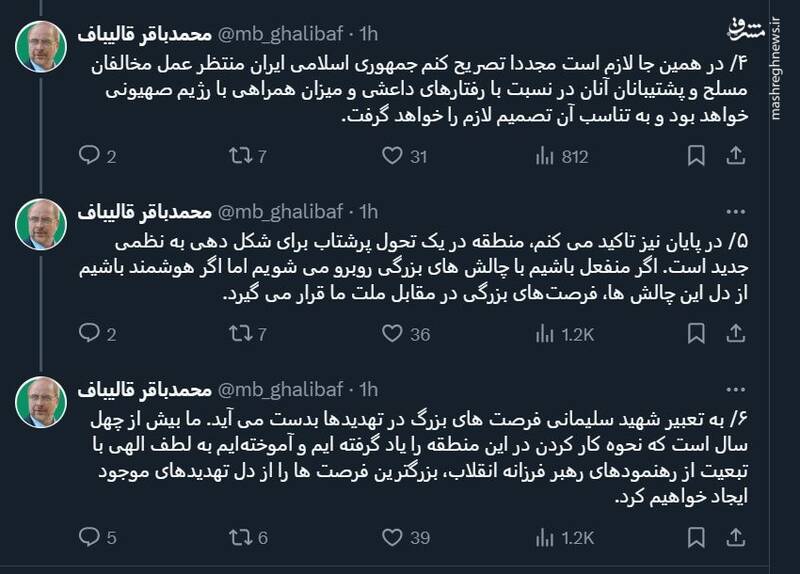Share the tweet numbered 4/
This screenshot has height=574, width=800.
[x=734, y=156]
